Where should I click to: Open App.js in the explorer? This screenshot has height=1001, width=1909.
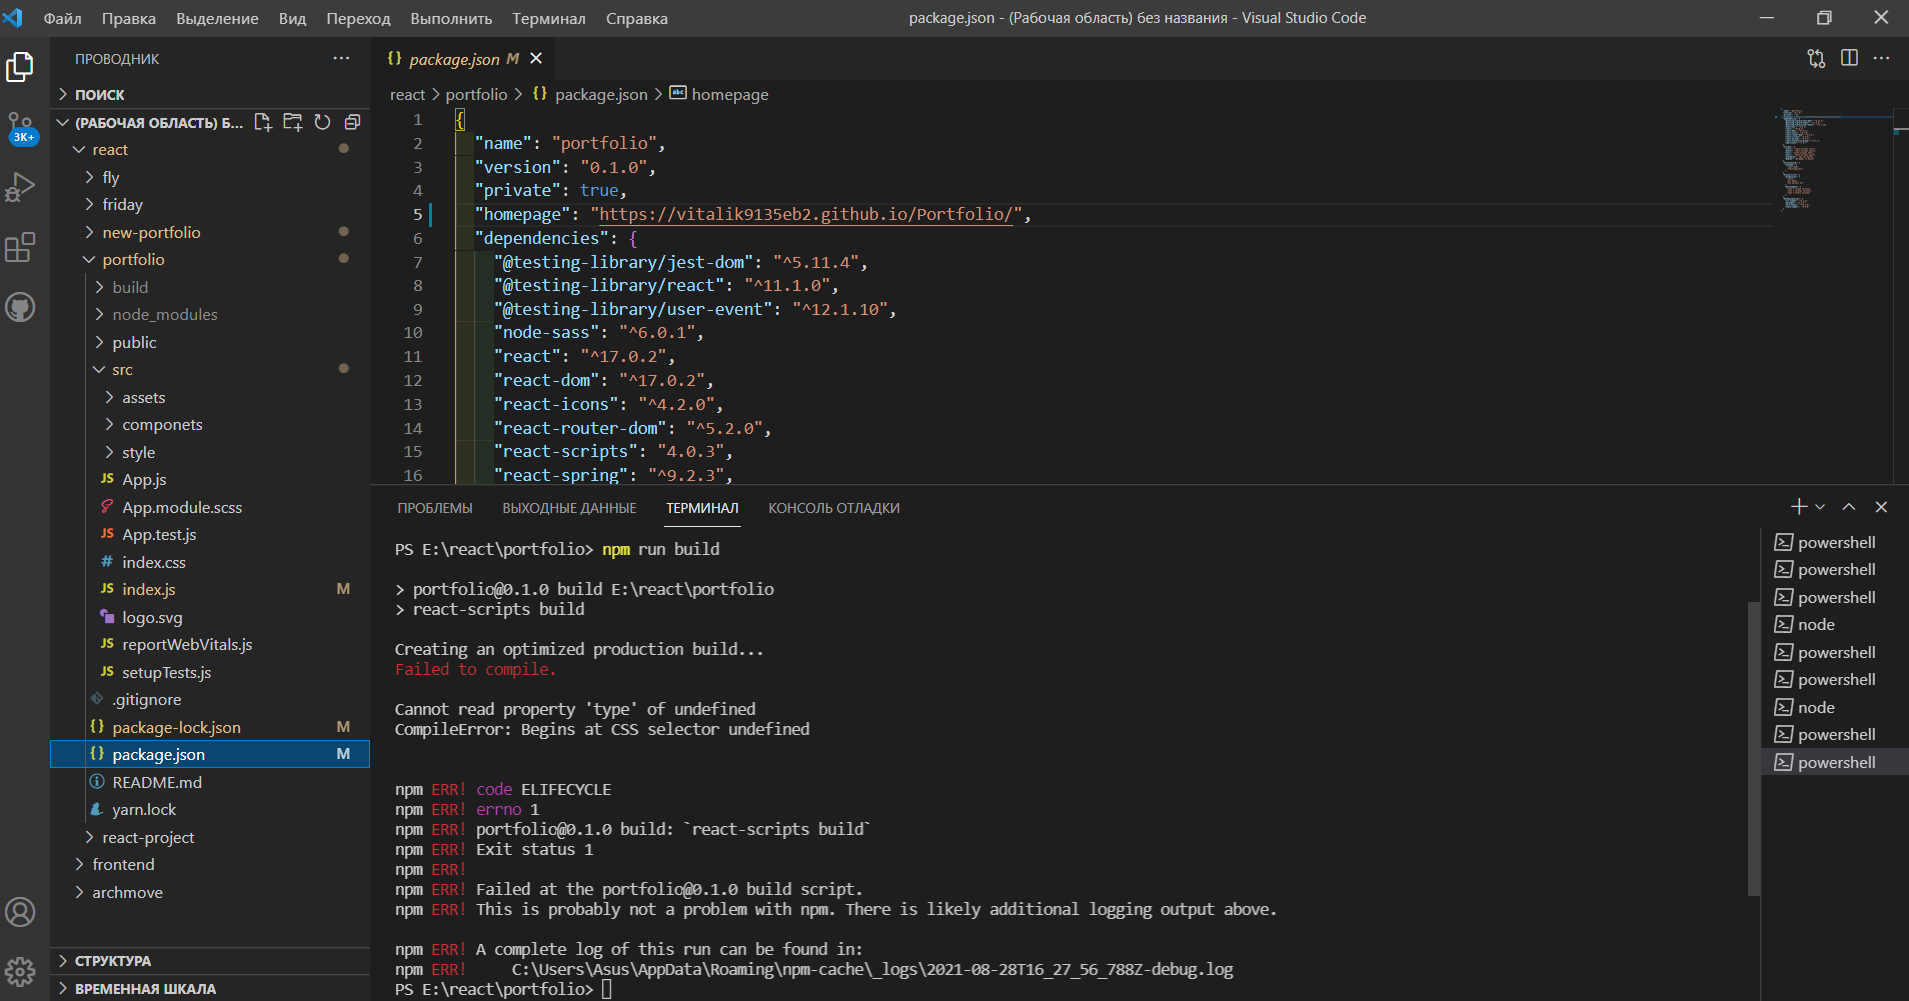pos(210,479)
